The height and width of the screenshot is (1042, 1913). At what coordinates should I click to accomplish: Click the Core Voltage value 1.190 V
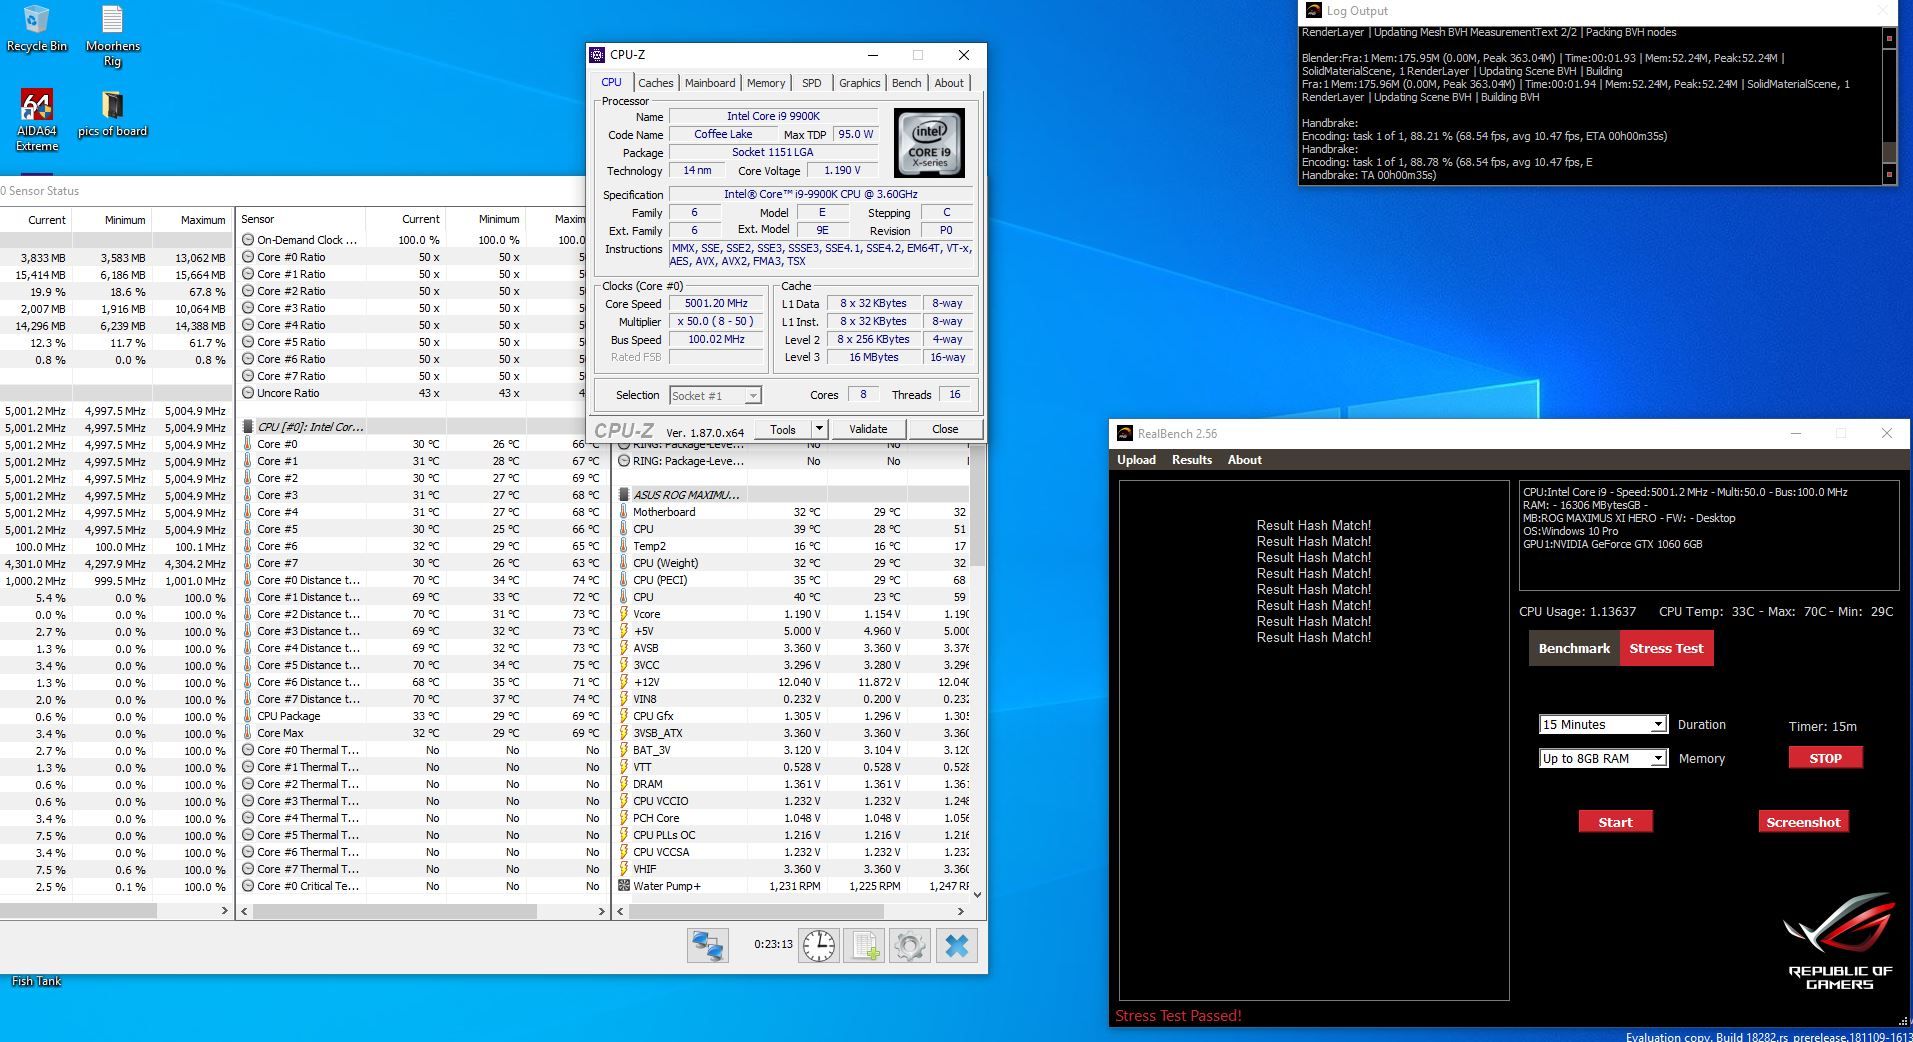[x=842, y=171]
